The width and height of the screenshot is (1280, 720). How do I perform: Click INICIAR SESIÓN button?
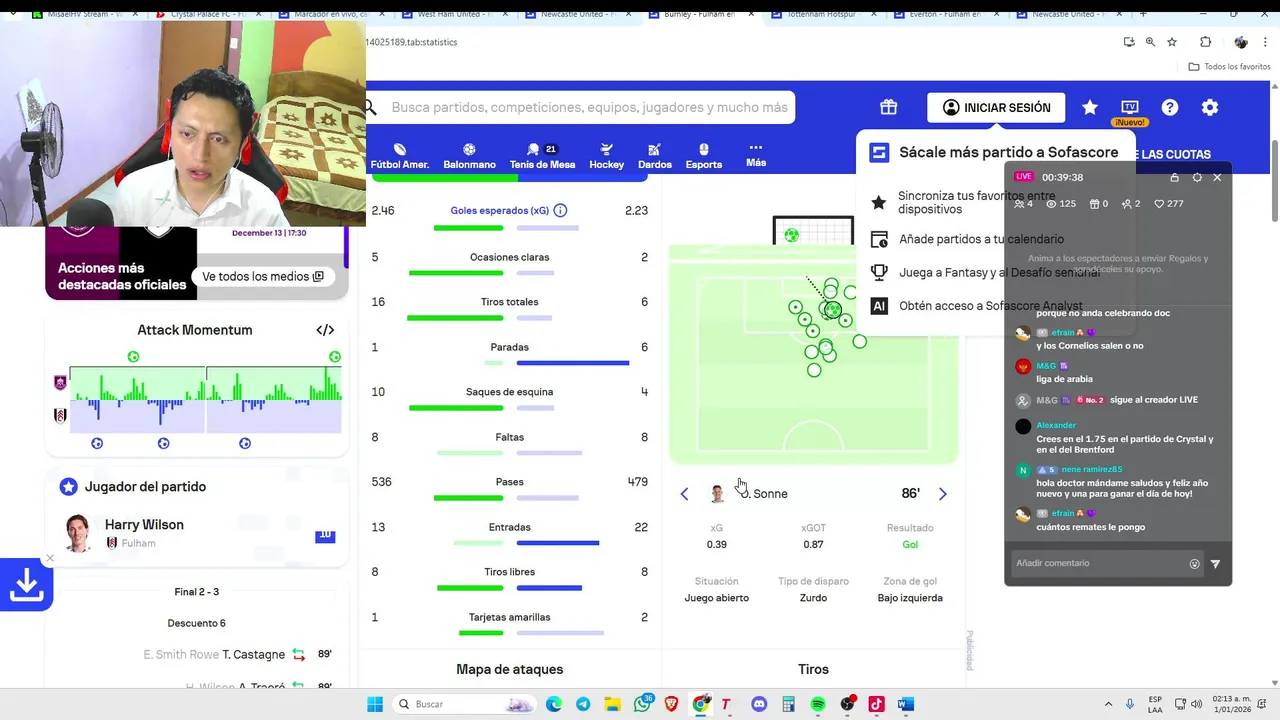coord(996,107)
